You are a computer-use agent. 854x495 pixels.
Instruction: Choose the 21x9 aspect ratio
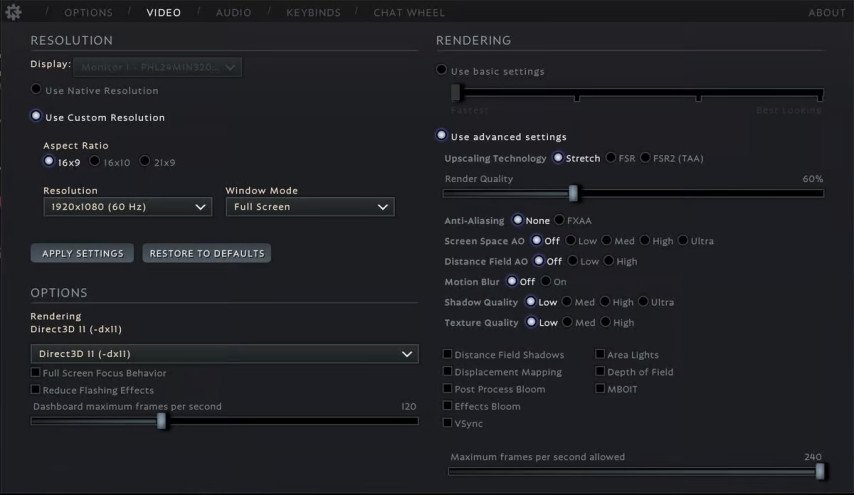click(x=145, y=161)
